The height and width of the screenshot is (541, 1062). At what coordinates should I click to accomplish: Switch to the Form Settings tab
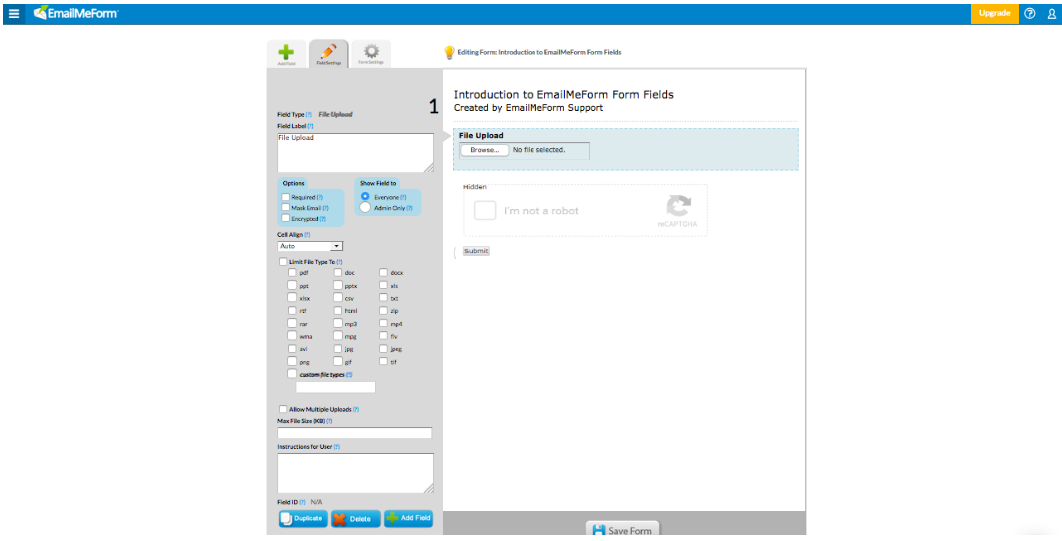(370, 54)
